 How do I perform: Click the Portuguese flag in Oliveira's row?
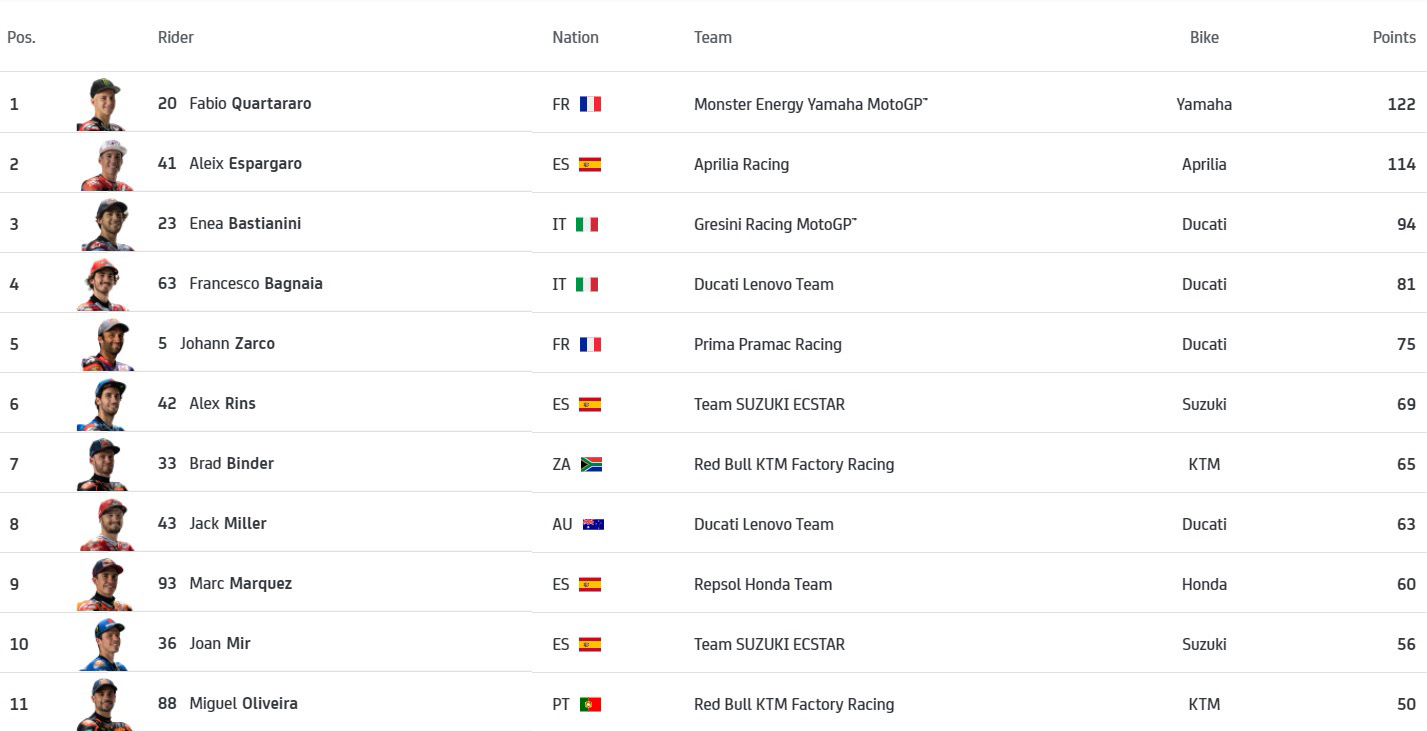590,704
